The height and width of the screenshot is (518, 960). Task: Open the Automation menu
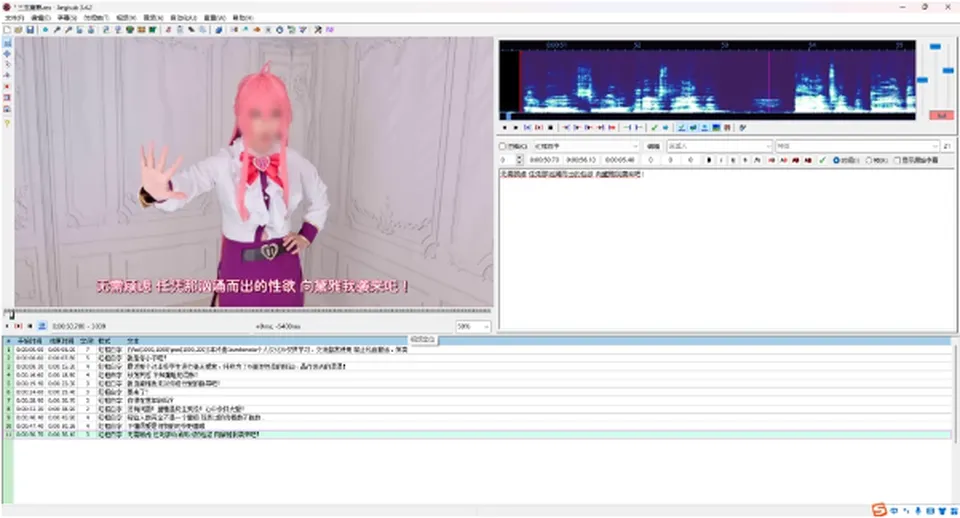point(184,18)
